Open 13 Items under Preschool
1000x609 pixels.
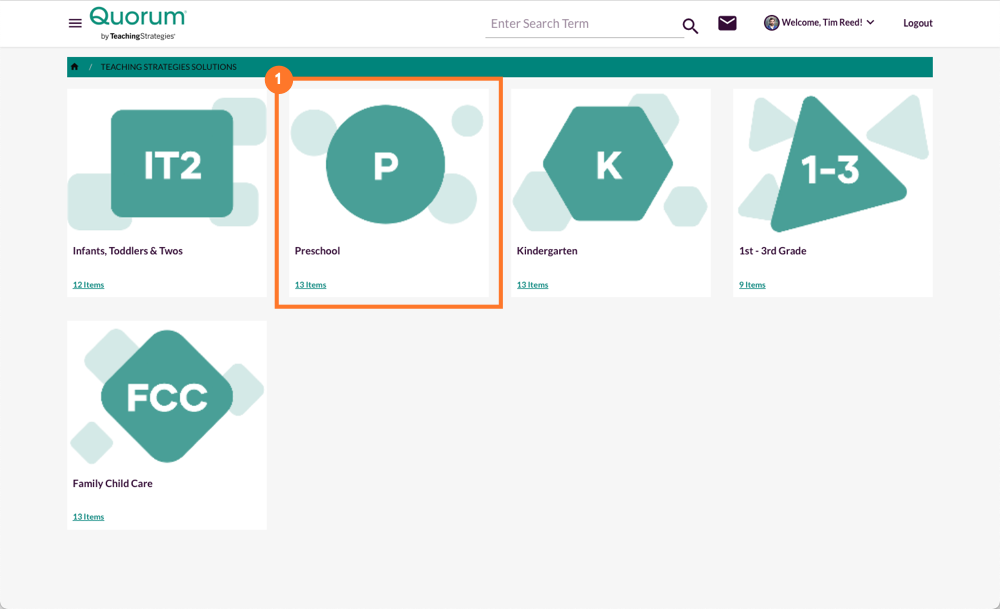310,284
